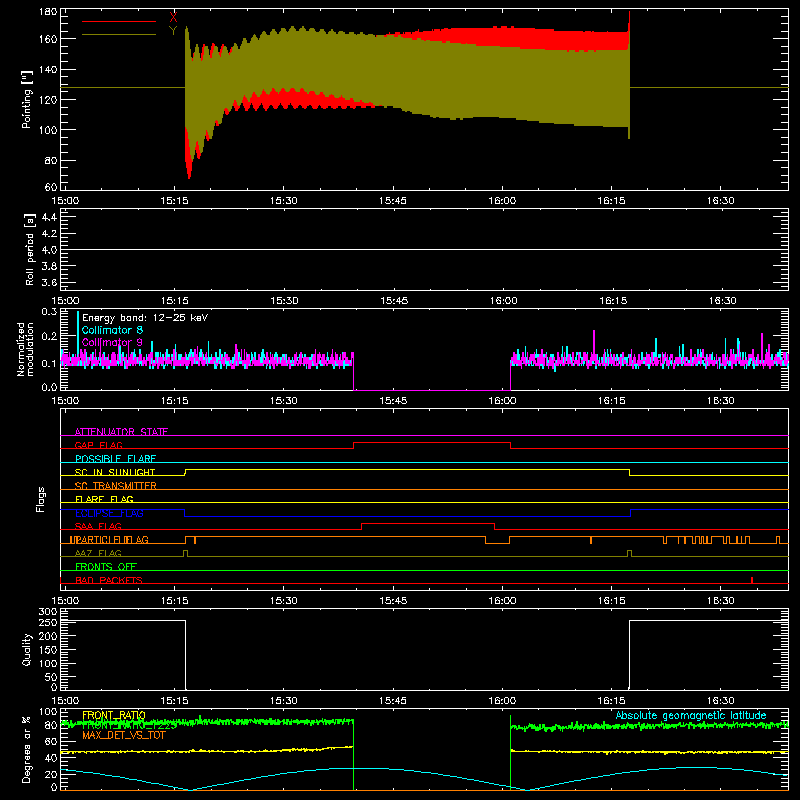Click the 16:30 tick label under Quality plot
800x800 pixels.
coord(720,701)
